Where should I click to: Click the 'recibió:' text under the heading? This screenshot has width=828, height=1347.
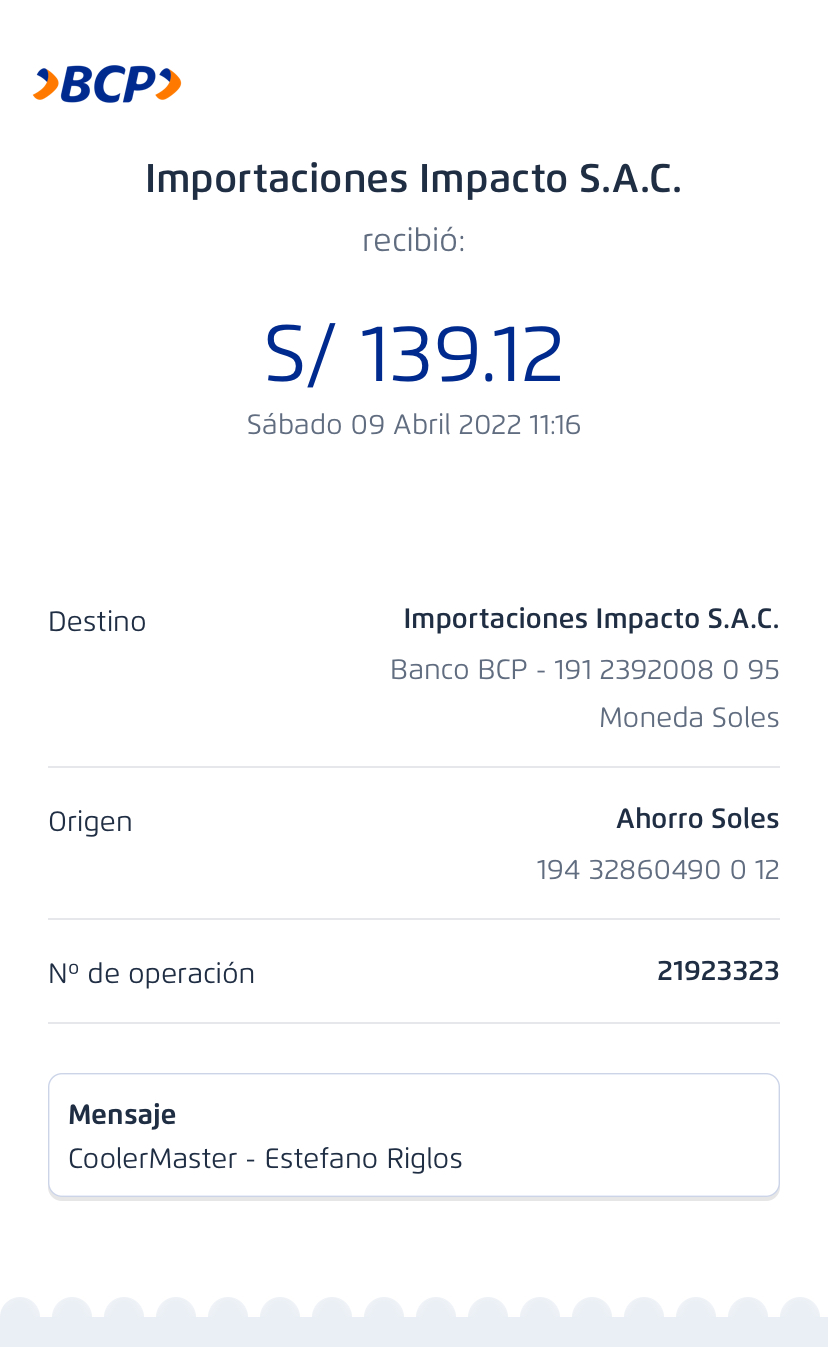point(413,241)
